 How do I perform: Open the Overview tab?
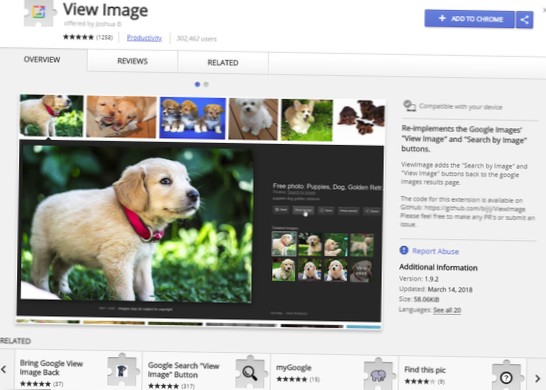point(42,60)
